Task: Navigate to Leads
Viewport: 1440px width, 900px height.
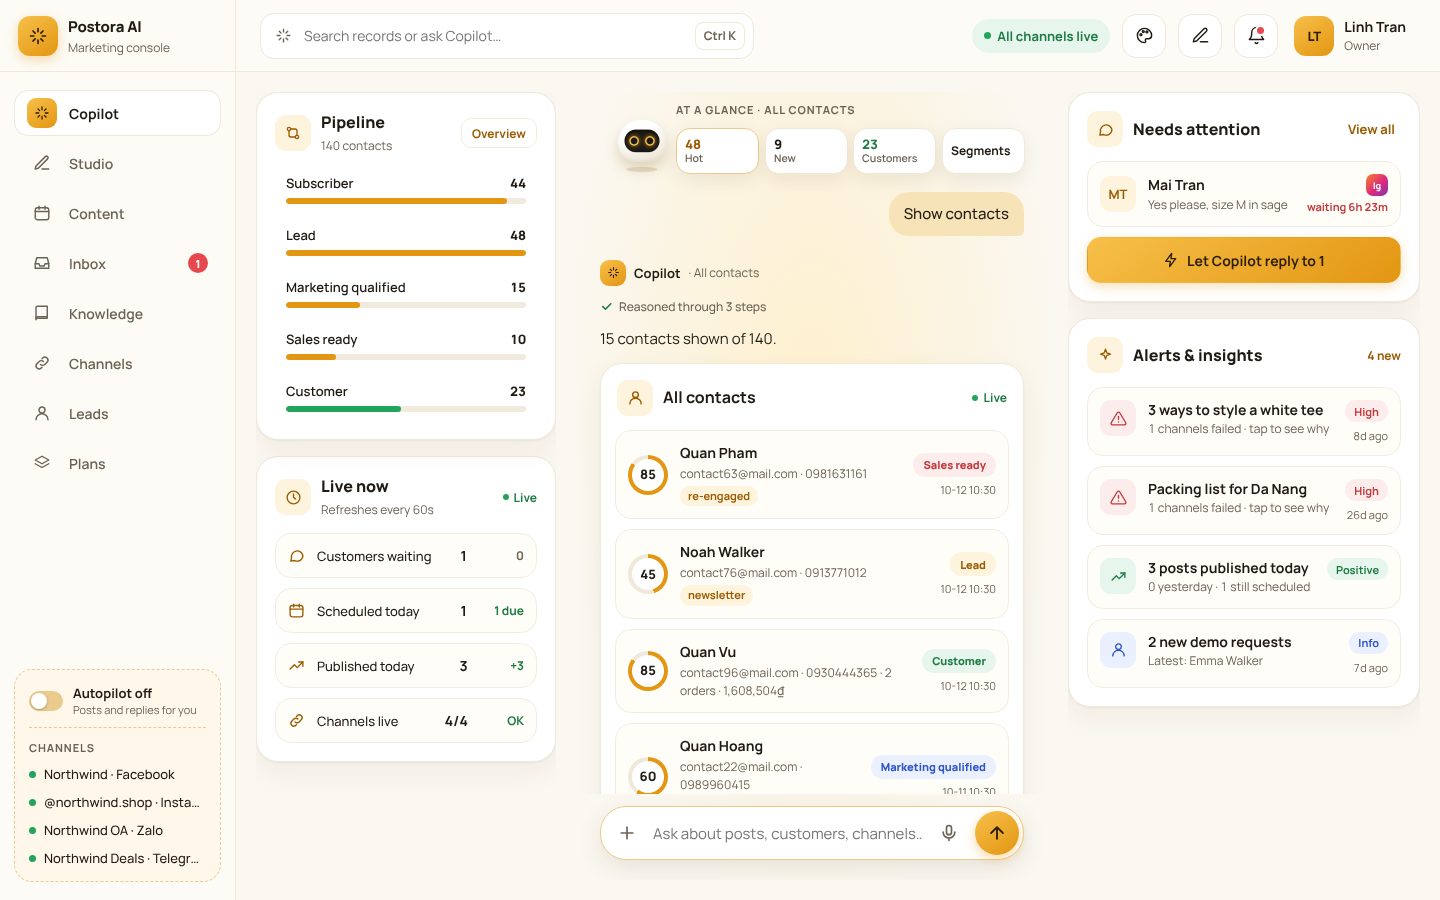Action: (117, 414)
